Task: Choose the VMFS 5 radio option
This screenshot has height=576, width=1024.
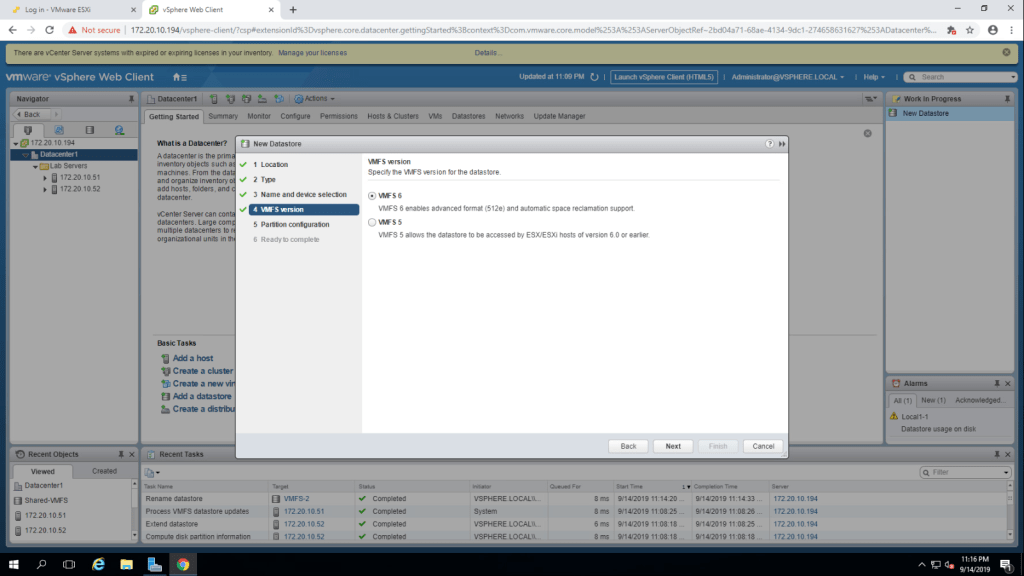Action: coord(373,222)
